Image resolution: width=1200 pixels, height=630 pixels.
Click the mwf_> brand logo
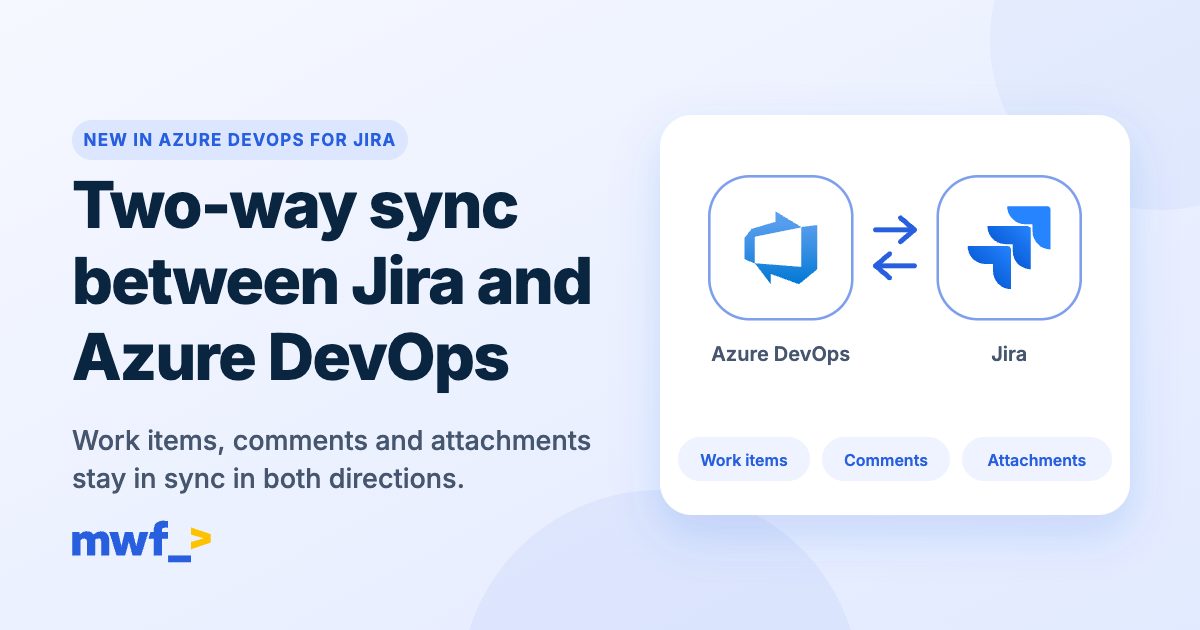pos(141,543)
